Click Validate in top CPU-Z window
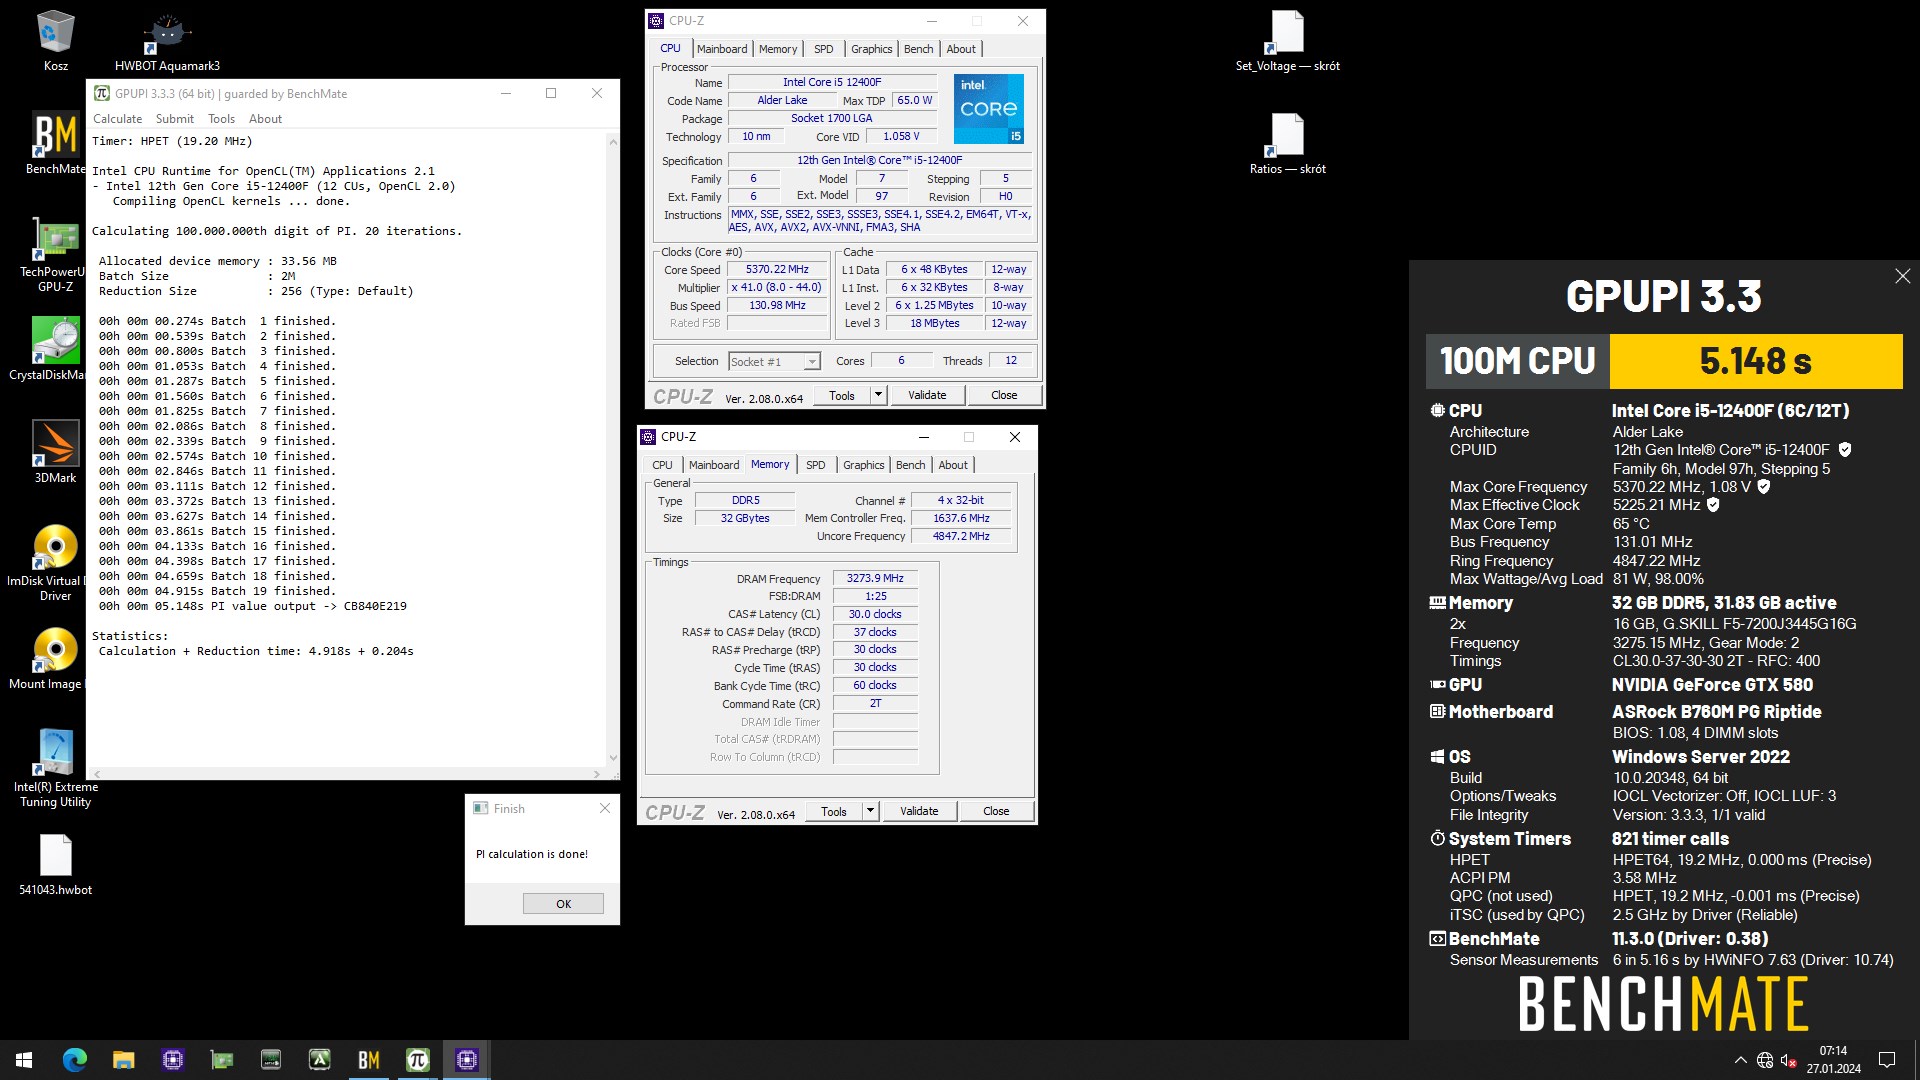The image size is (1920, 1080). 927,395
